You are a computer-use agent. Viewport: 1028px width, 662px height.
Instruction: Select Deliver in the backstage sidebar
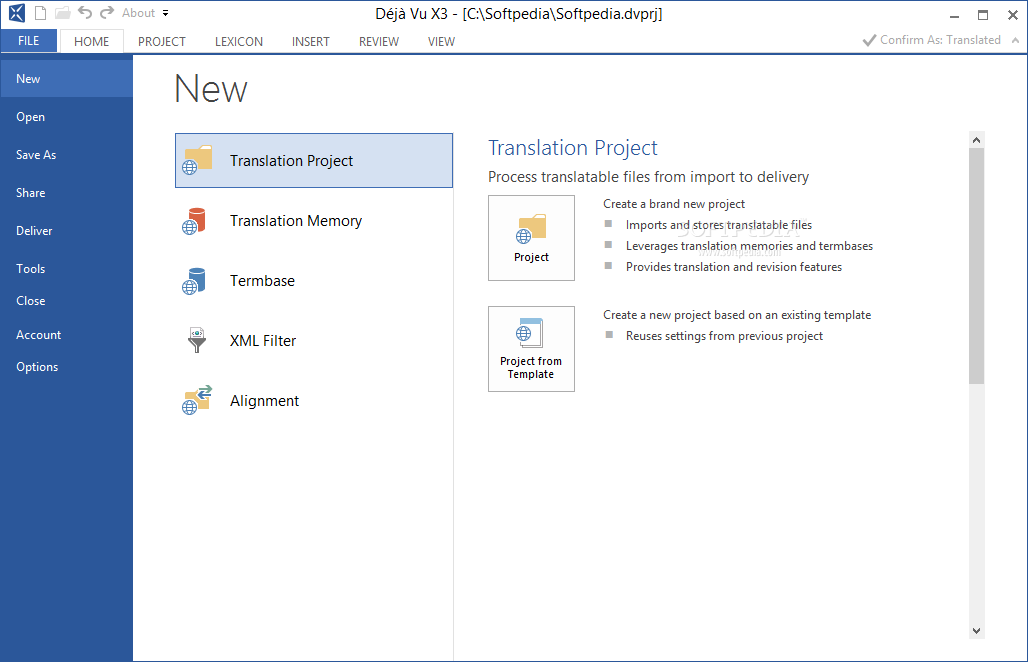click(x=66, y=231)
